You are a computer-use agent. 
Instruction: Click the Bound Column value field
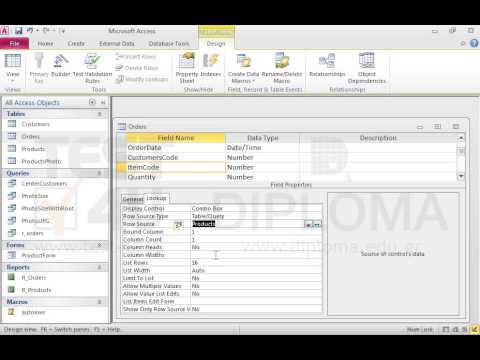(256, 232)
